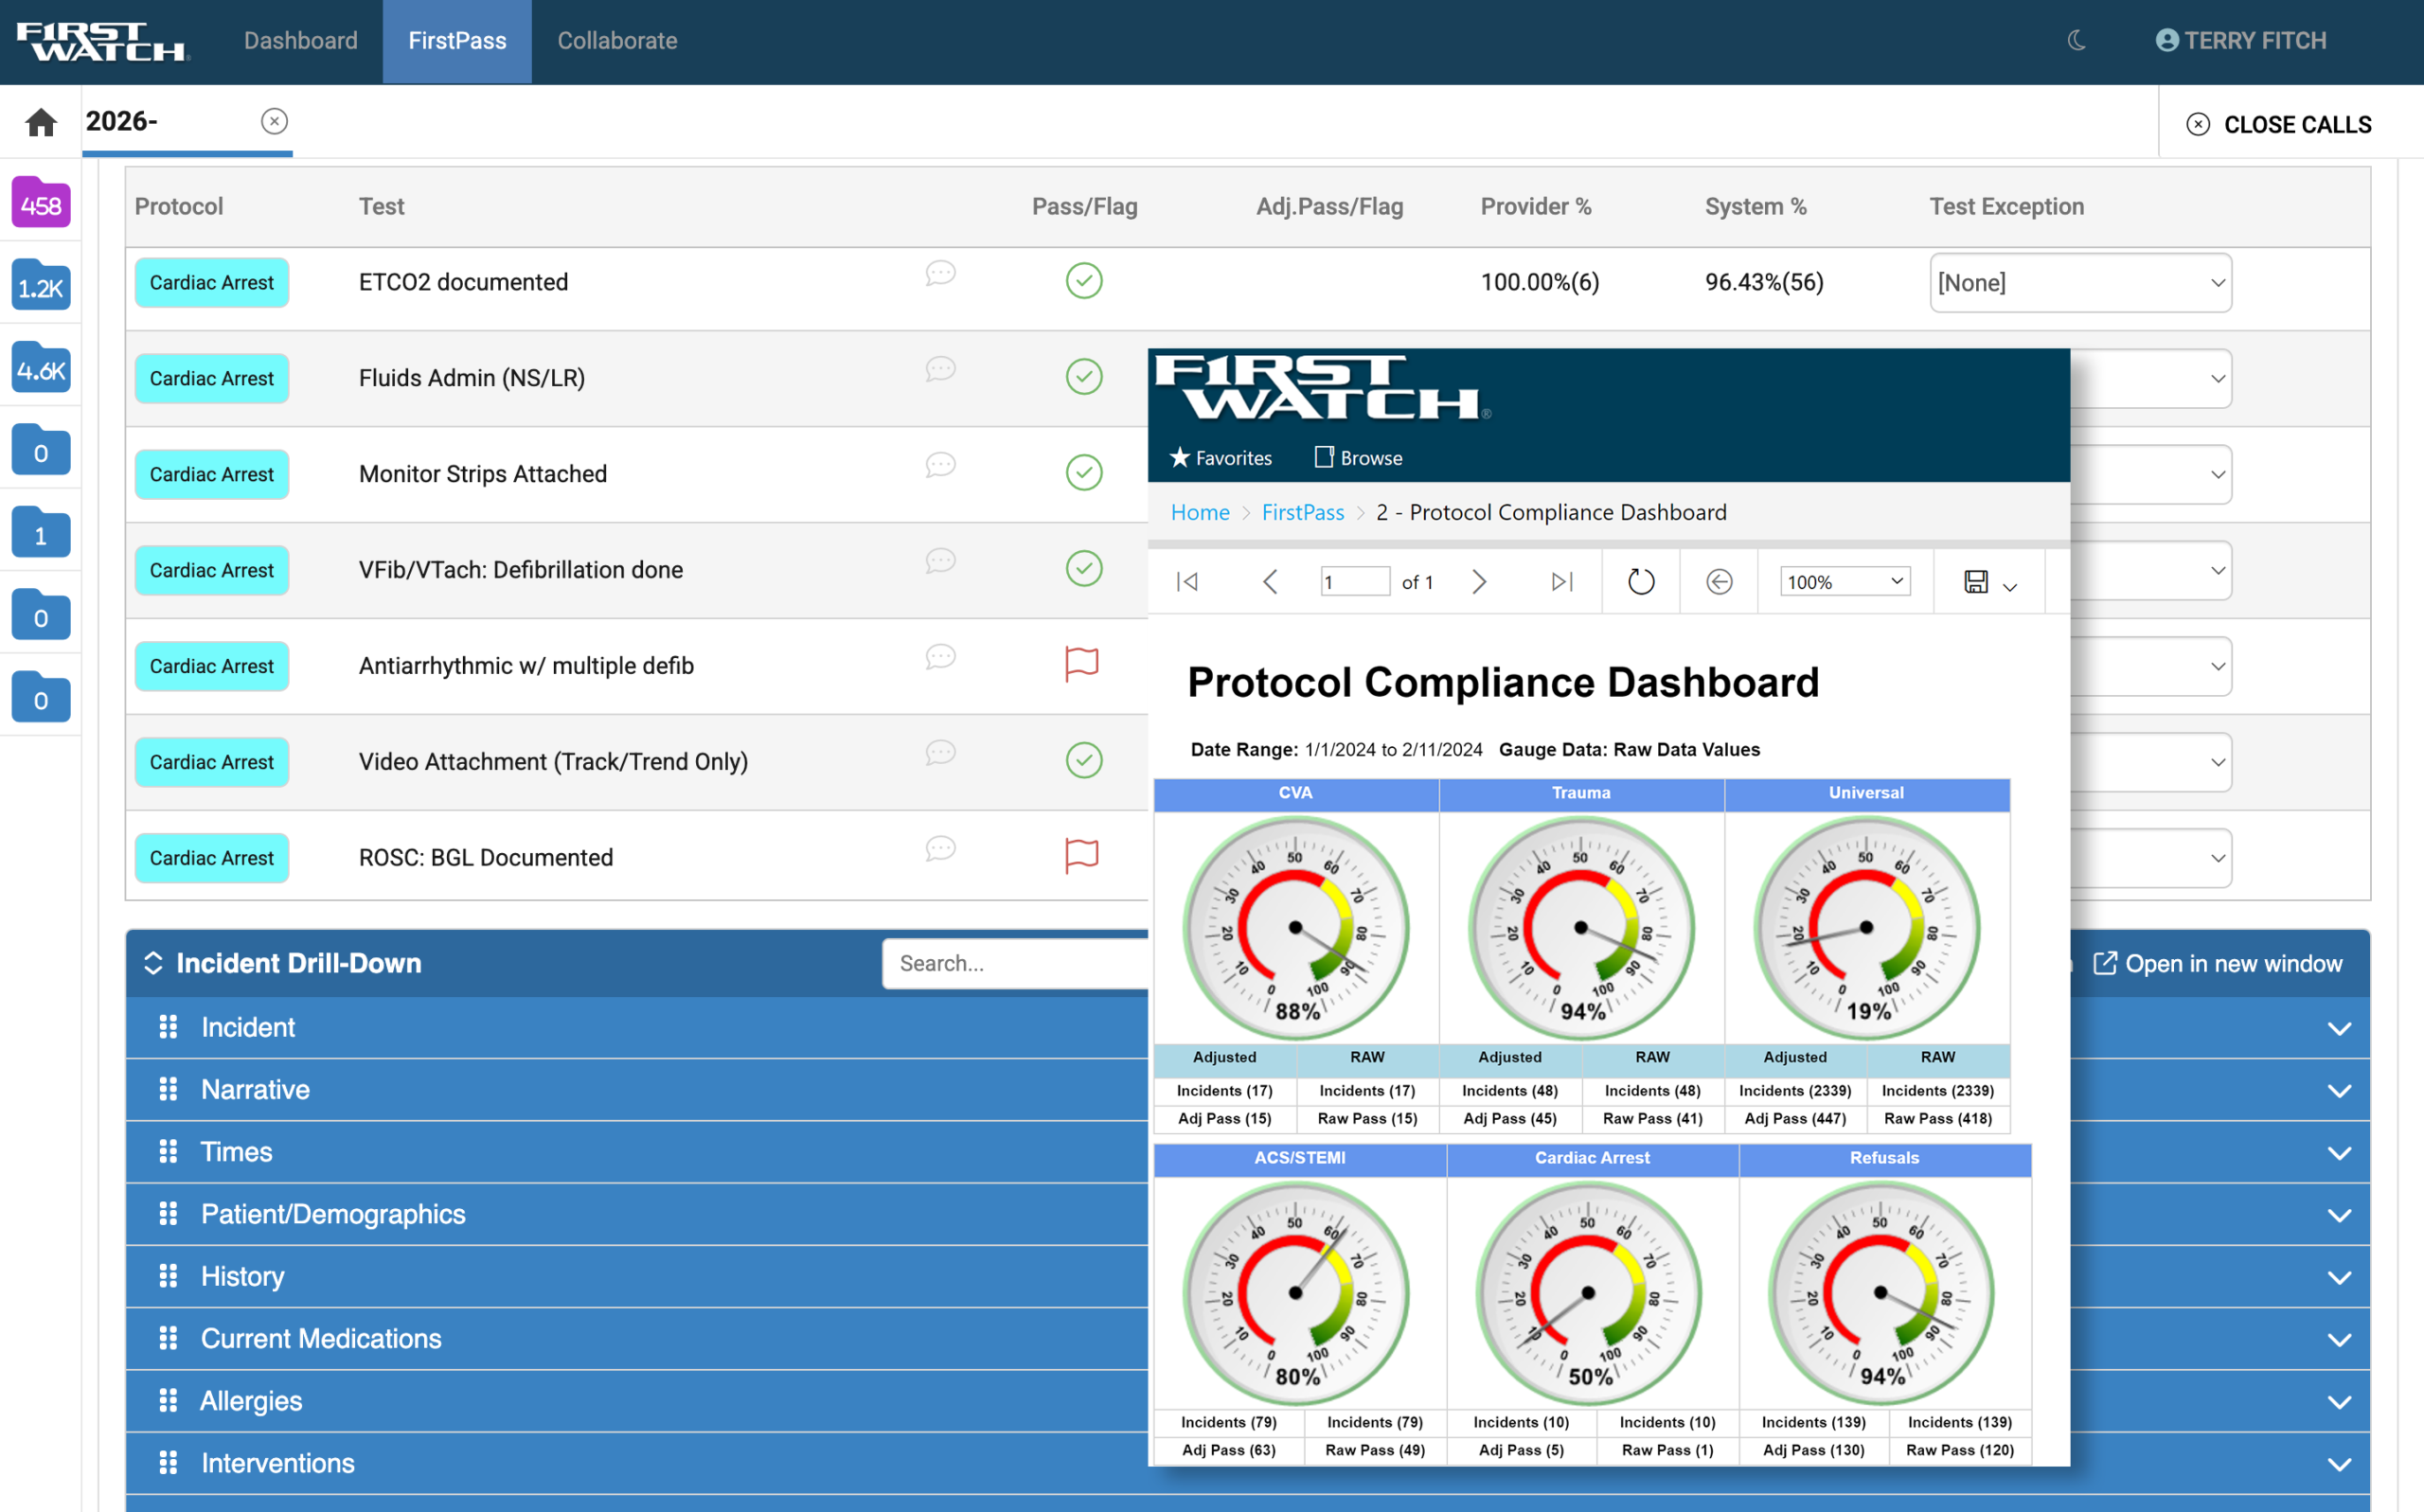Open comment bubble for ETCO2 documented
The height and width of the screenshot is (1512, 2424).
pyautogui.click(x=940, y=274)
